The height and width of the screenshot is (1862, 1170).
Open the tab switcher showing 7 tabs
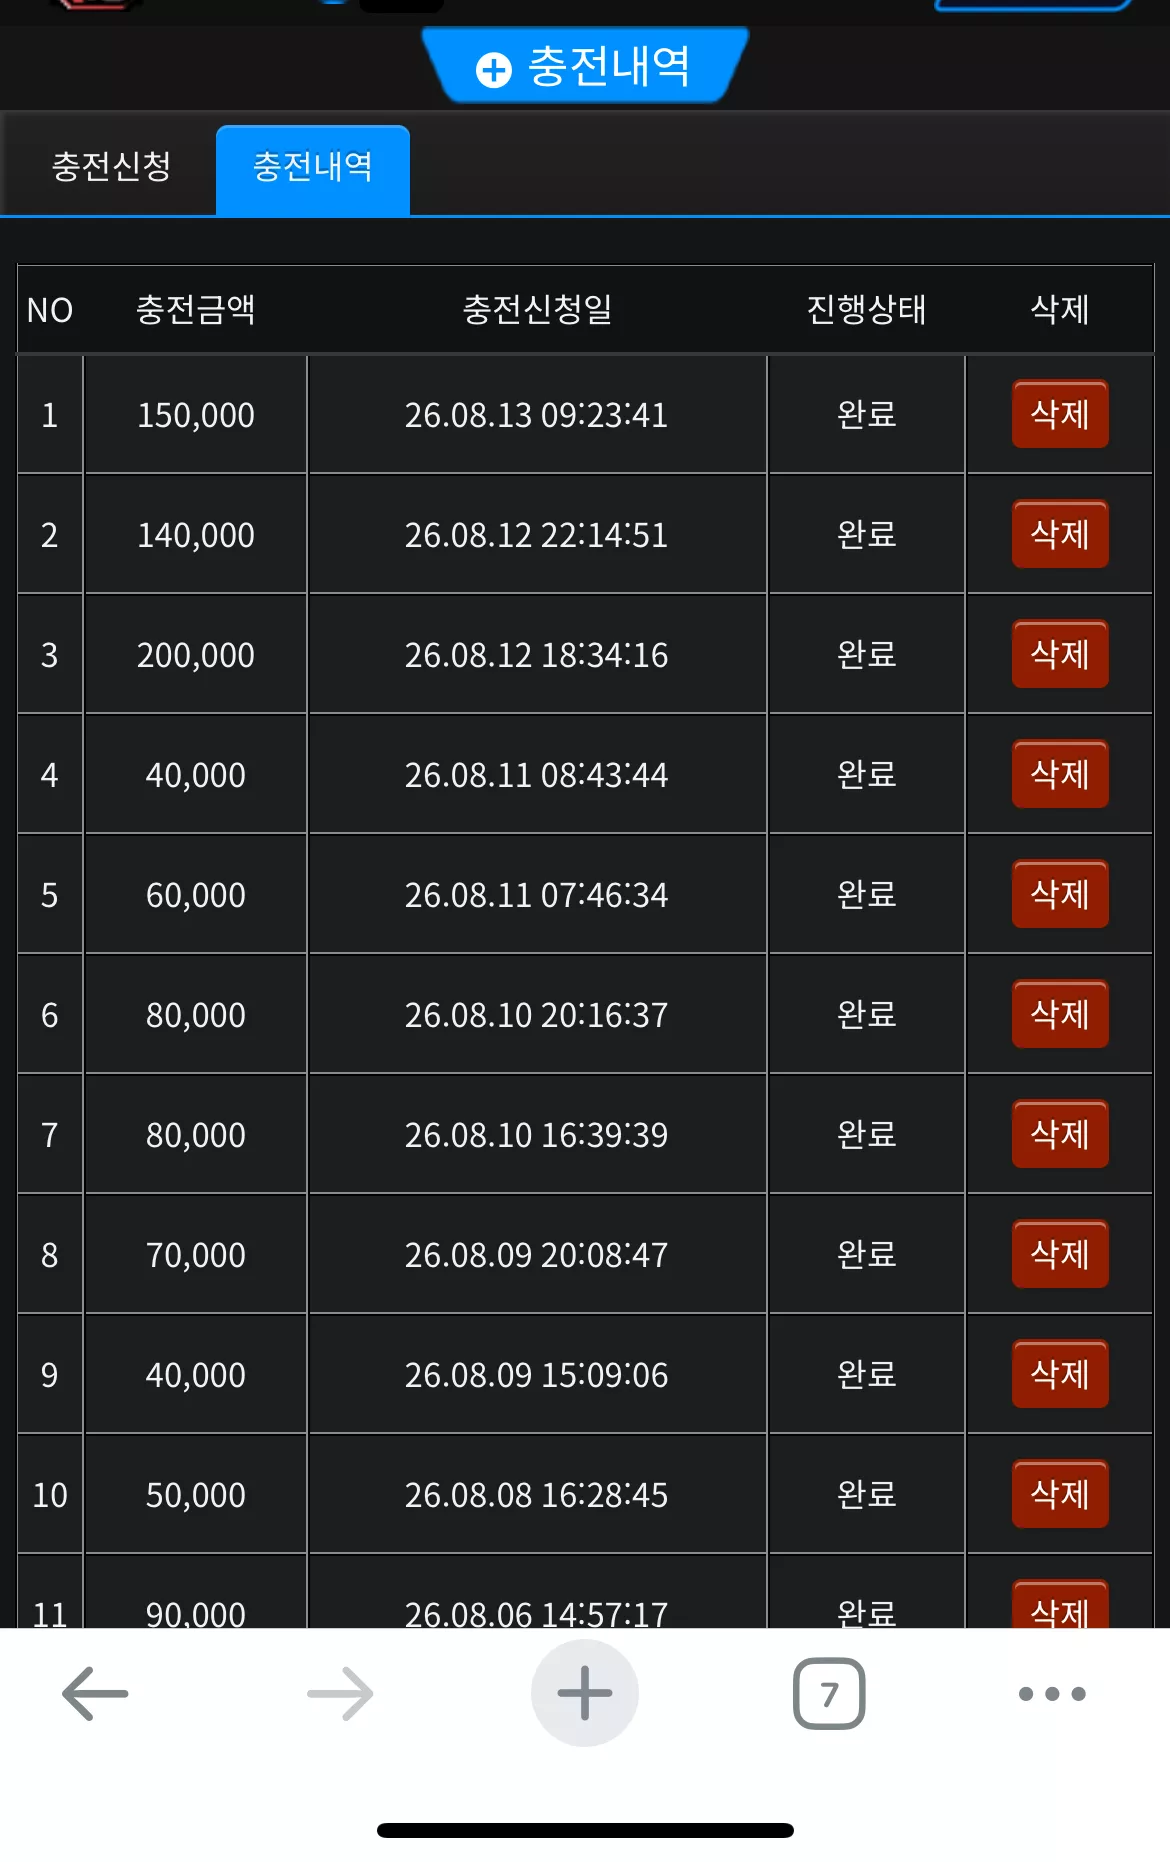(829, 1693)
